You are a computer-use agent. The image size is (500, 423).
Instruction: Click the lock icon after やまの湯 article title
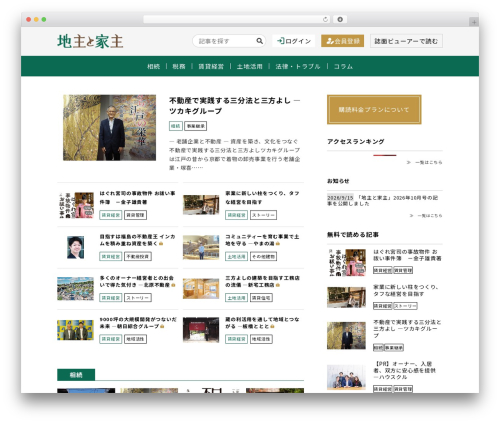(x=278, y=244)
